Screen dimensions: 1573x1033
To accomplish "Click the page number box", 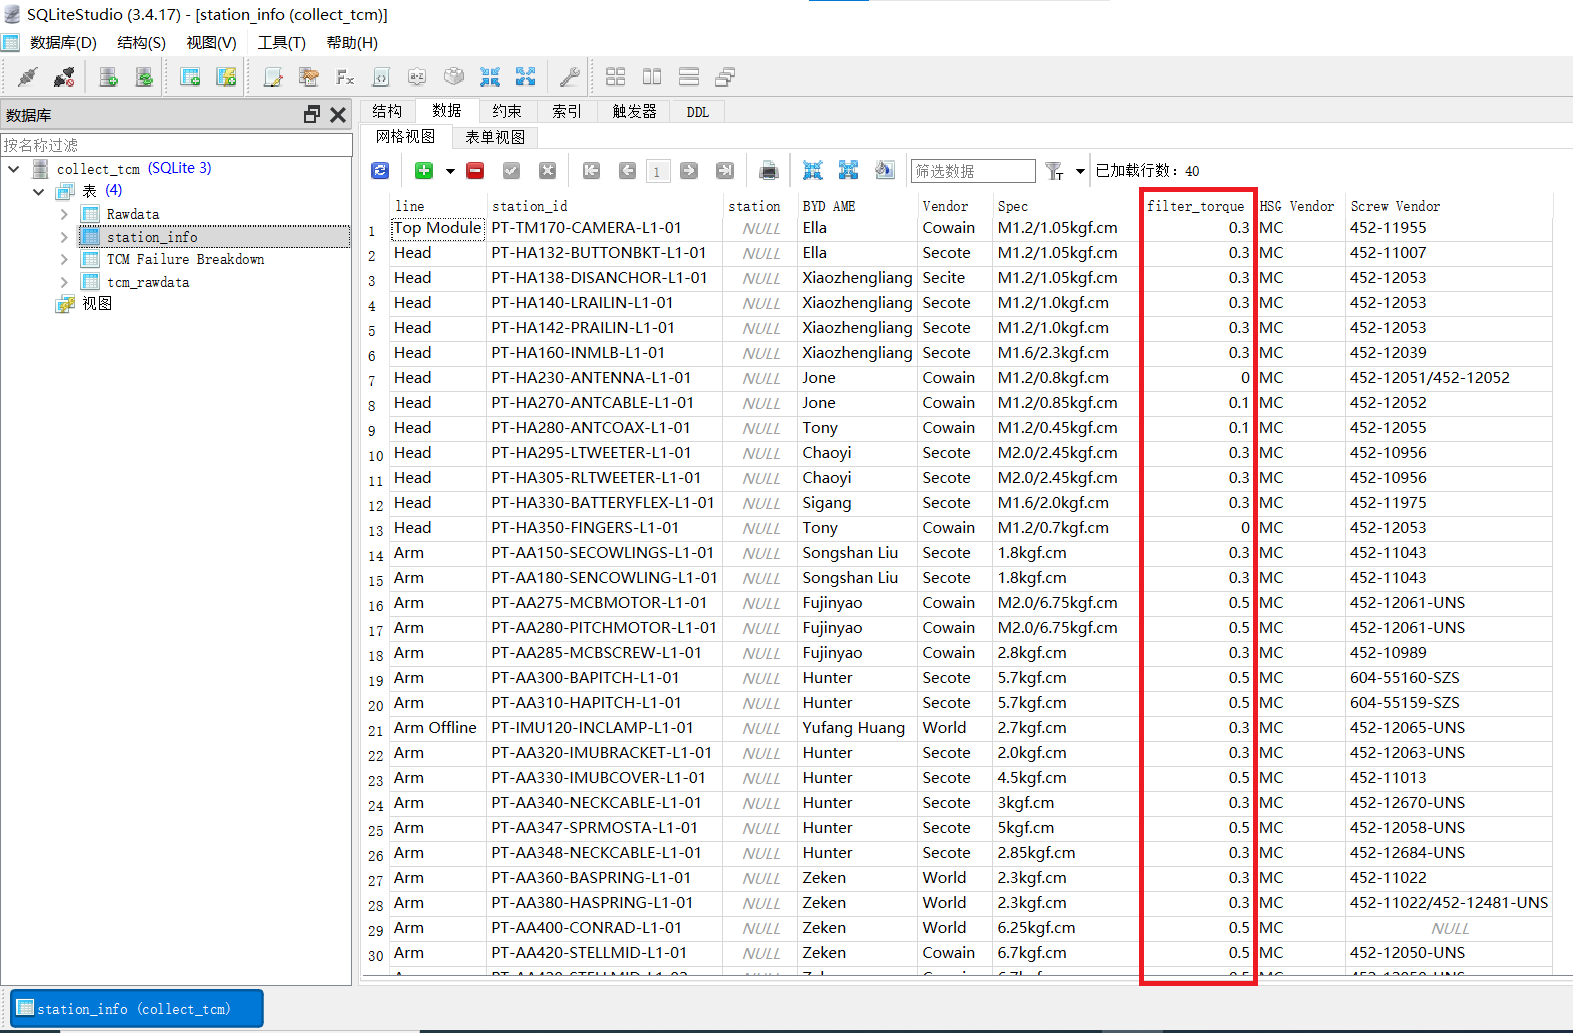I will (x=658, y=171).
